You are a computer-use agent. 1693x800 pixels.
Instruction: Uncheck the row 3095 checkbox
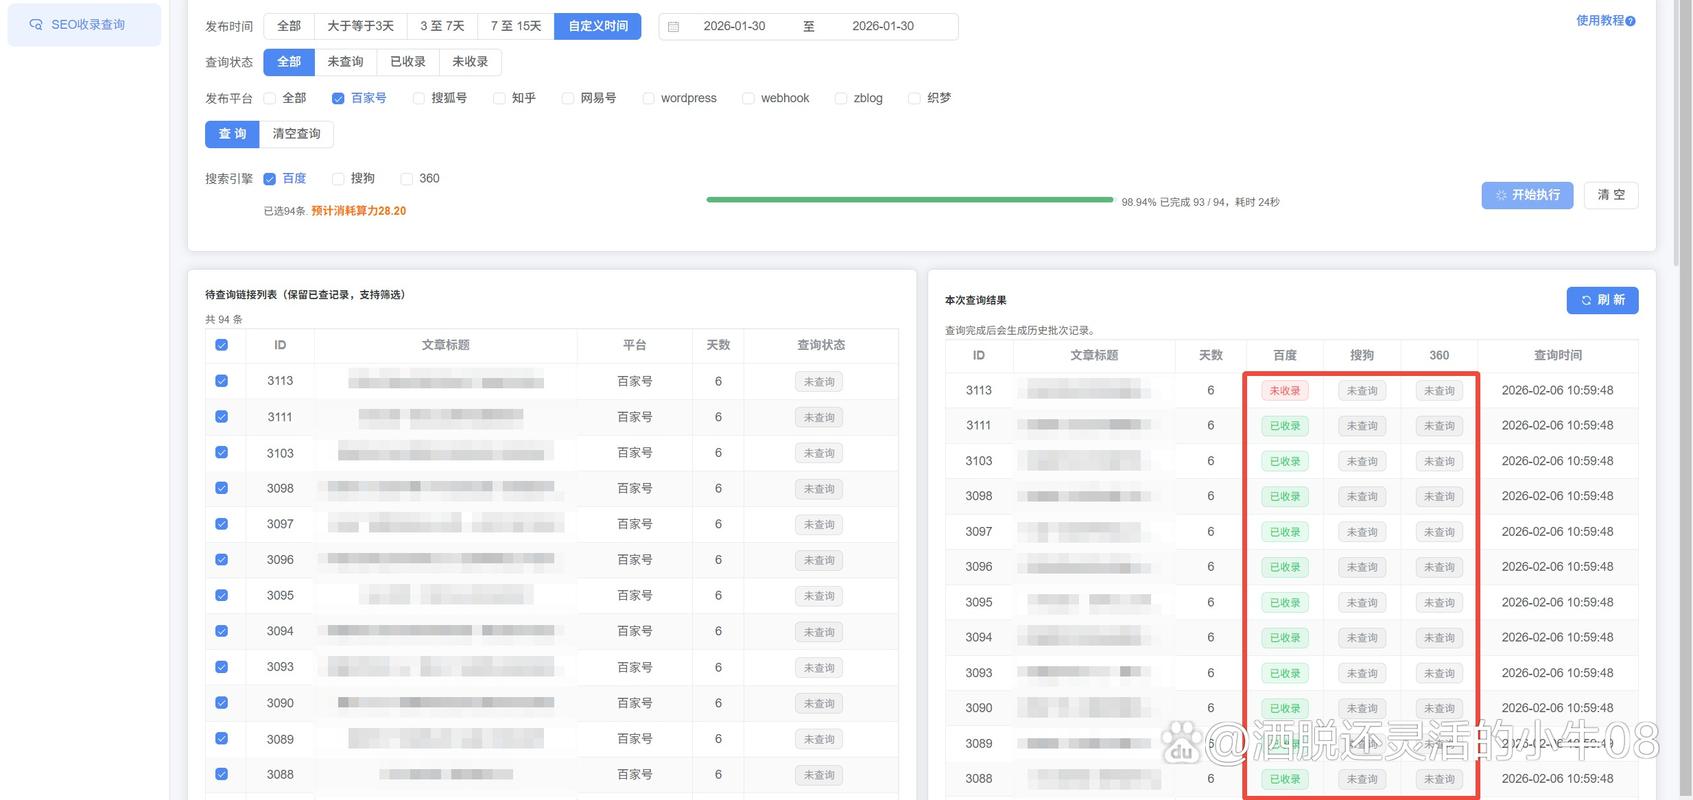[222, 595]
